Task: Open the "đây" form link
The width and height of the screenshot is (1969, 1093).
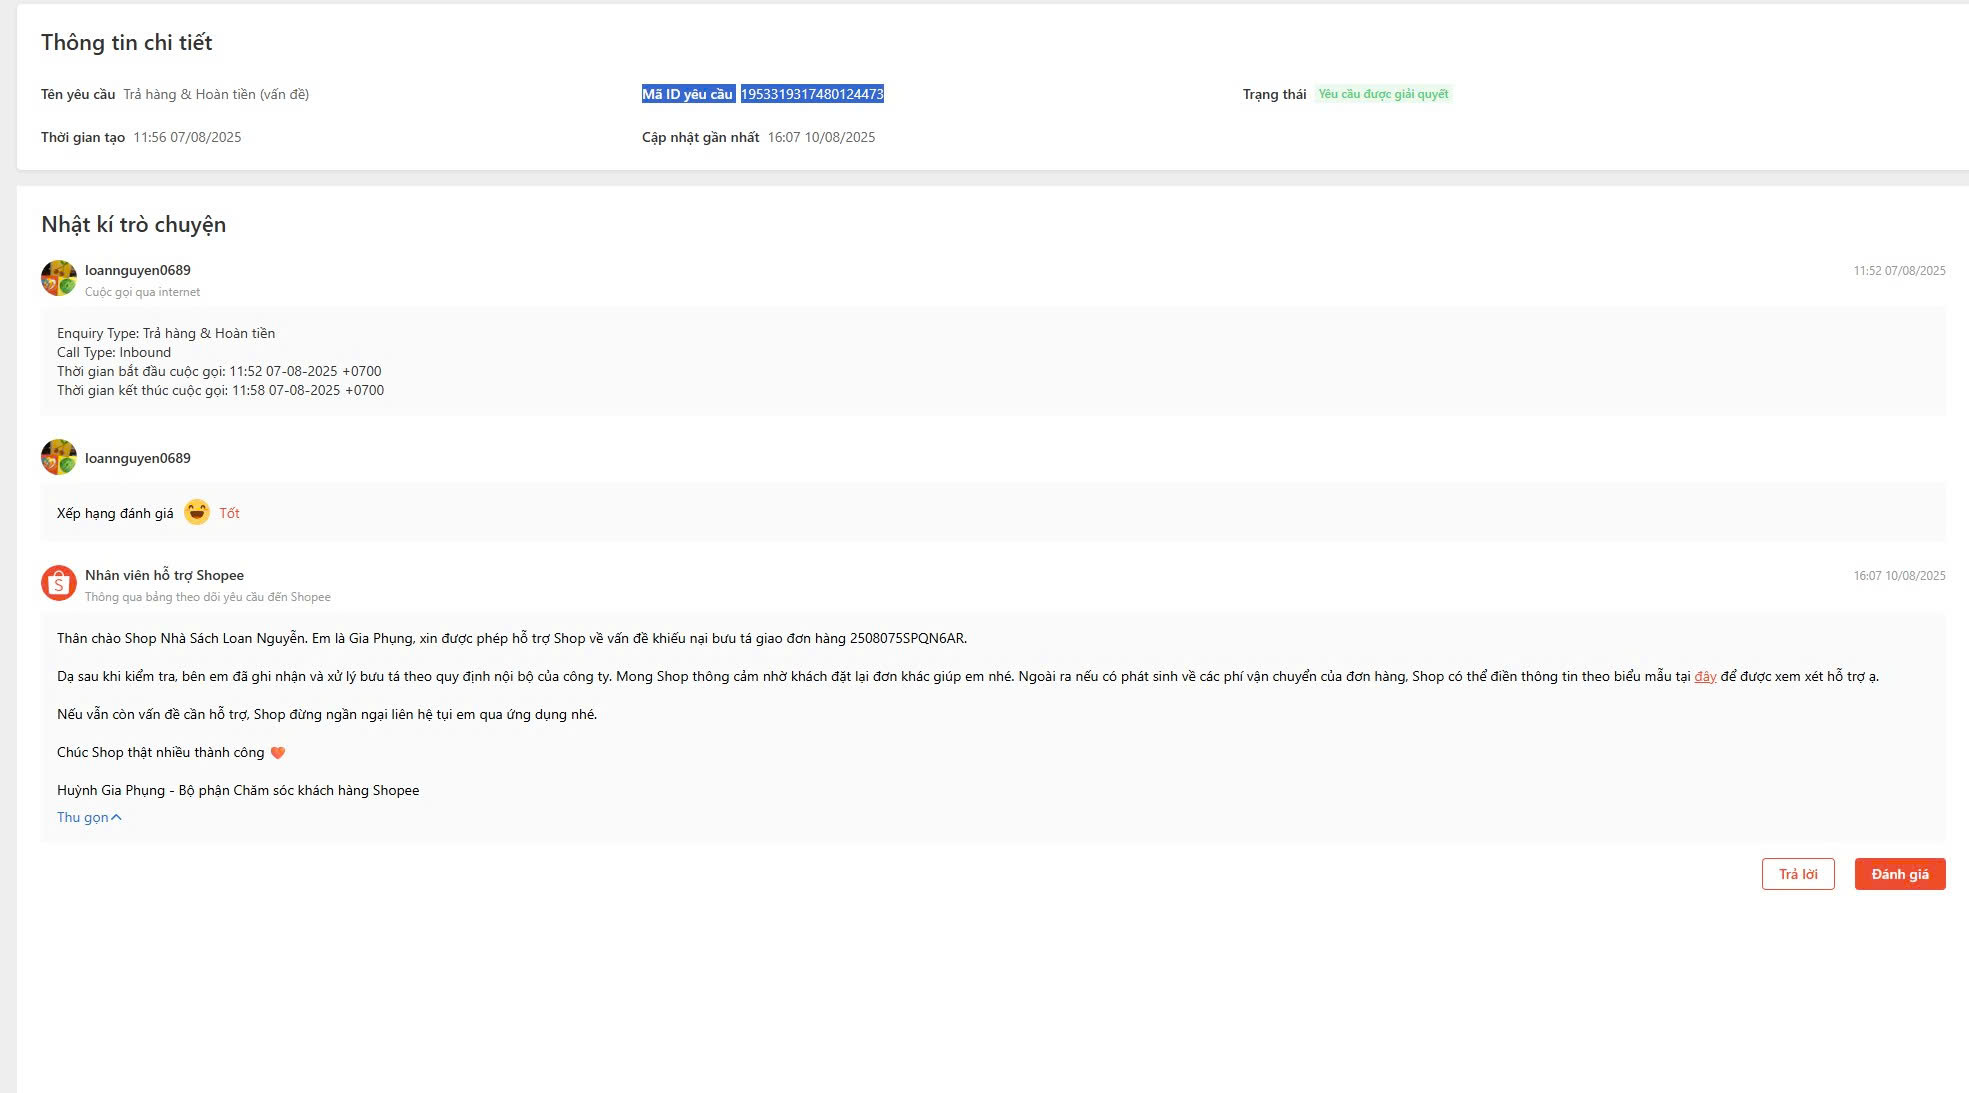Action: click(1705, 677)
